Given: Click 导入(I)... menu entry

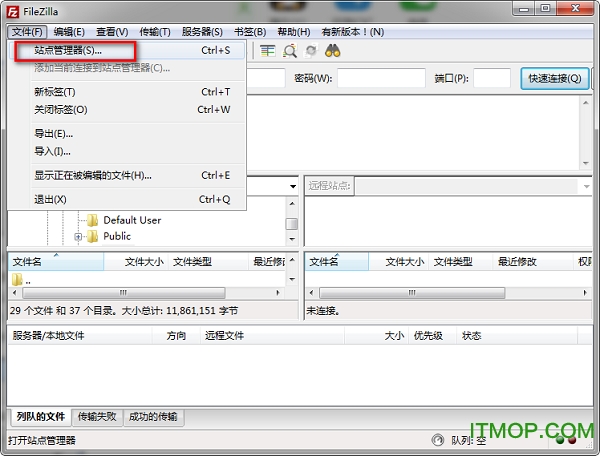Looking at the screenshot, I should pos(126,151).
